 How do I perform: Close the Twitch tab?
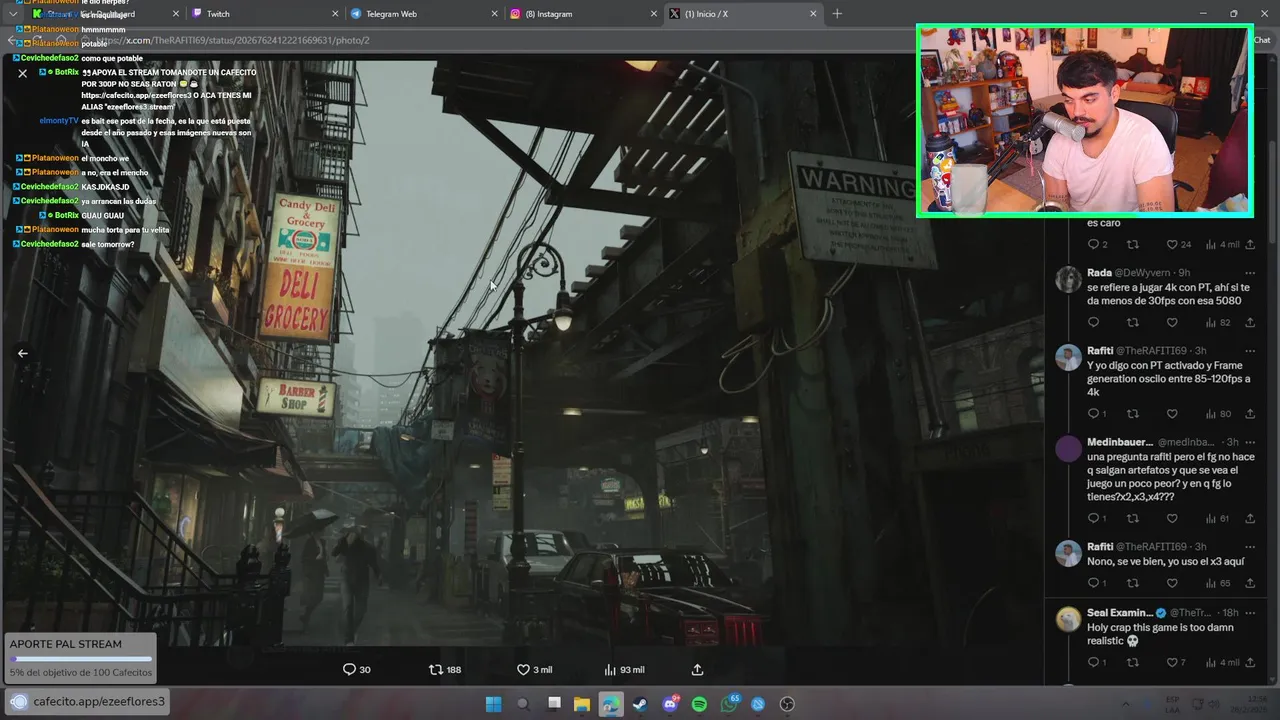coord(336,13)
